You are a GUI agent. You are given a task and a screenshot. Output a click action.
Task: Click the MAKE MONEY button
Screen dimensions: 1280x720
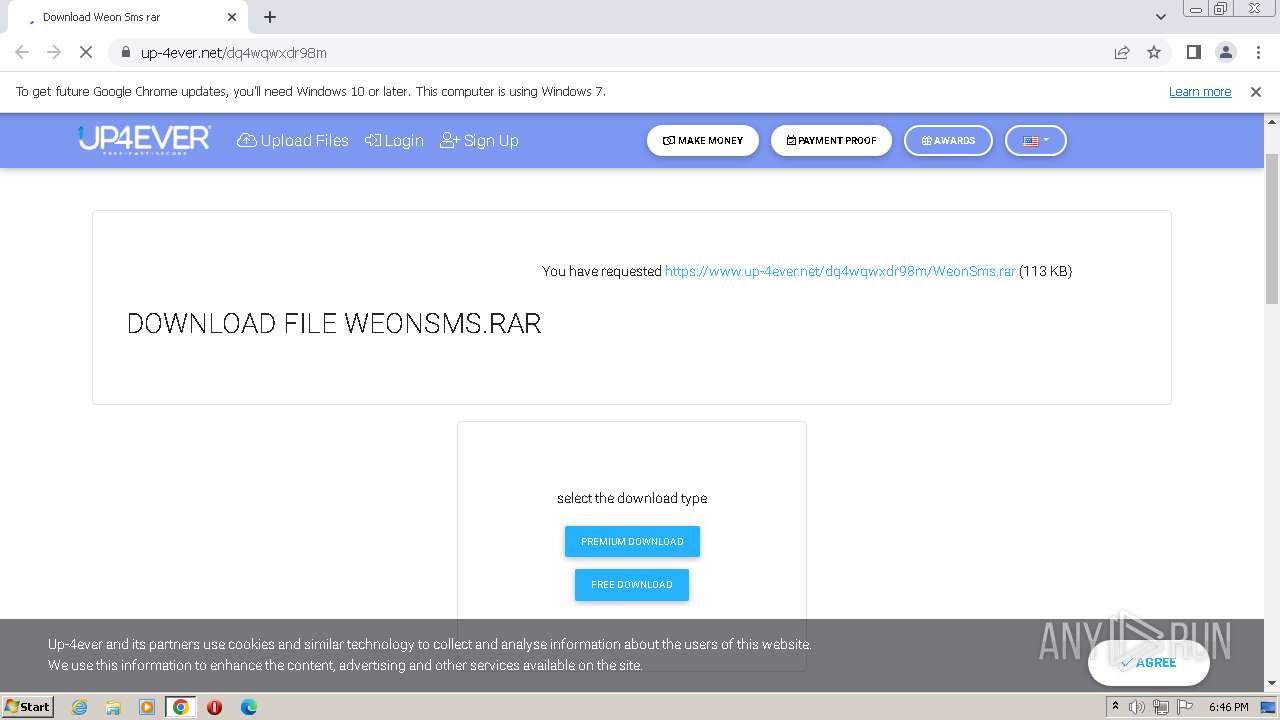tap(703, 140)
